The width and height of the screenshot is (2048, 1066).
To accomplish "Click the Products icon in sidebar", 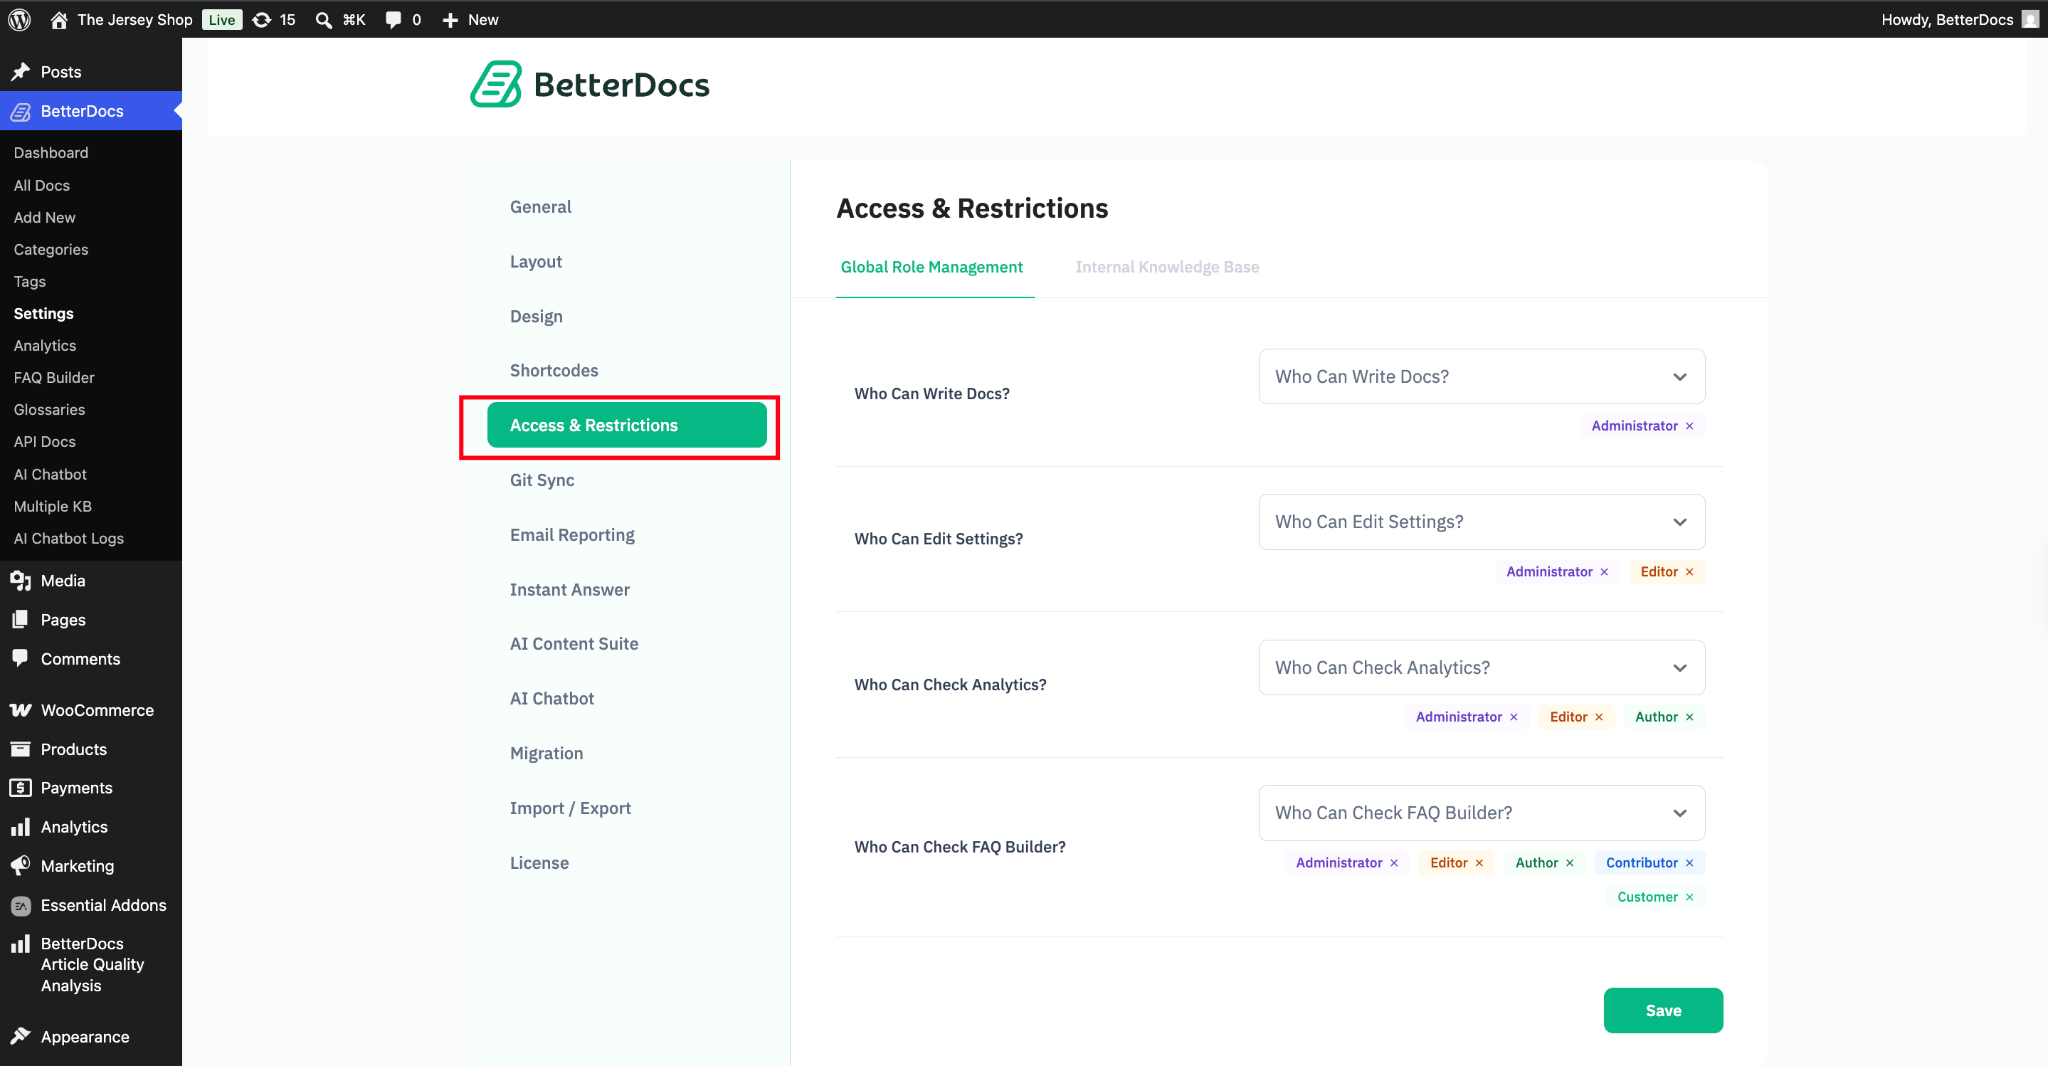I will click(20, 749).
